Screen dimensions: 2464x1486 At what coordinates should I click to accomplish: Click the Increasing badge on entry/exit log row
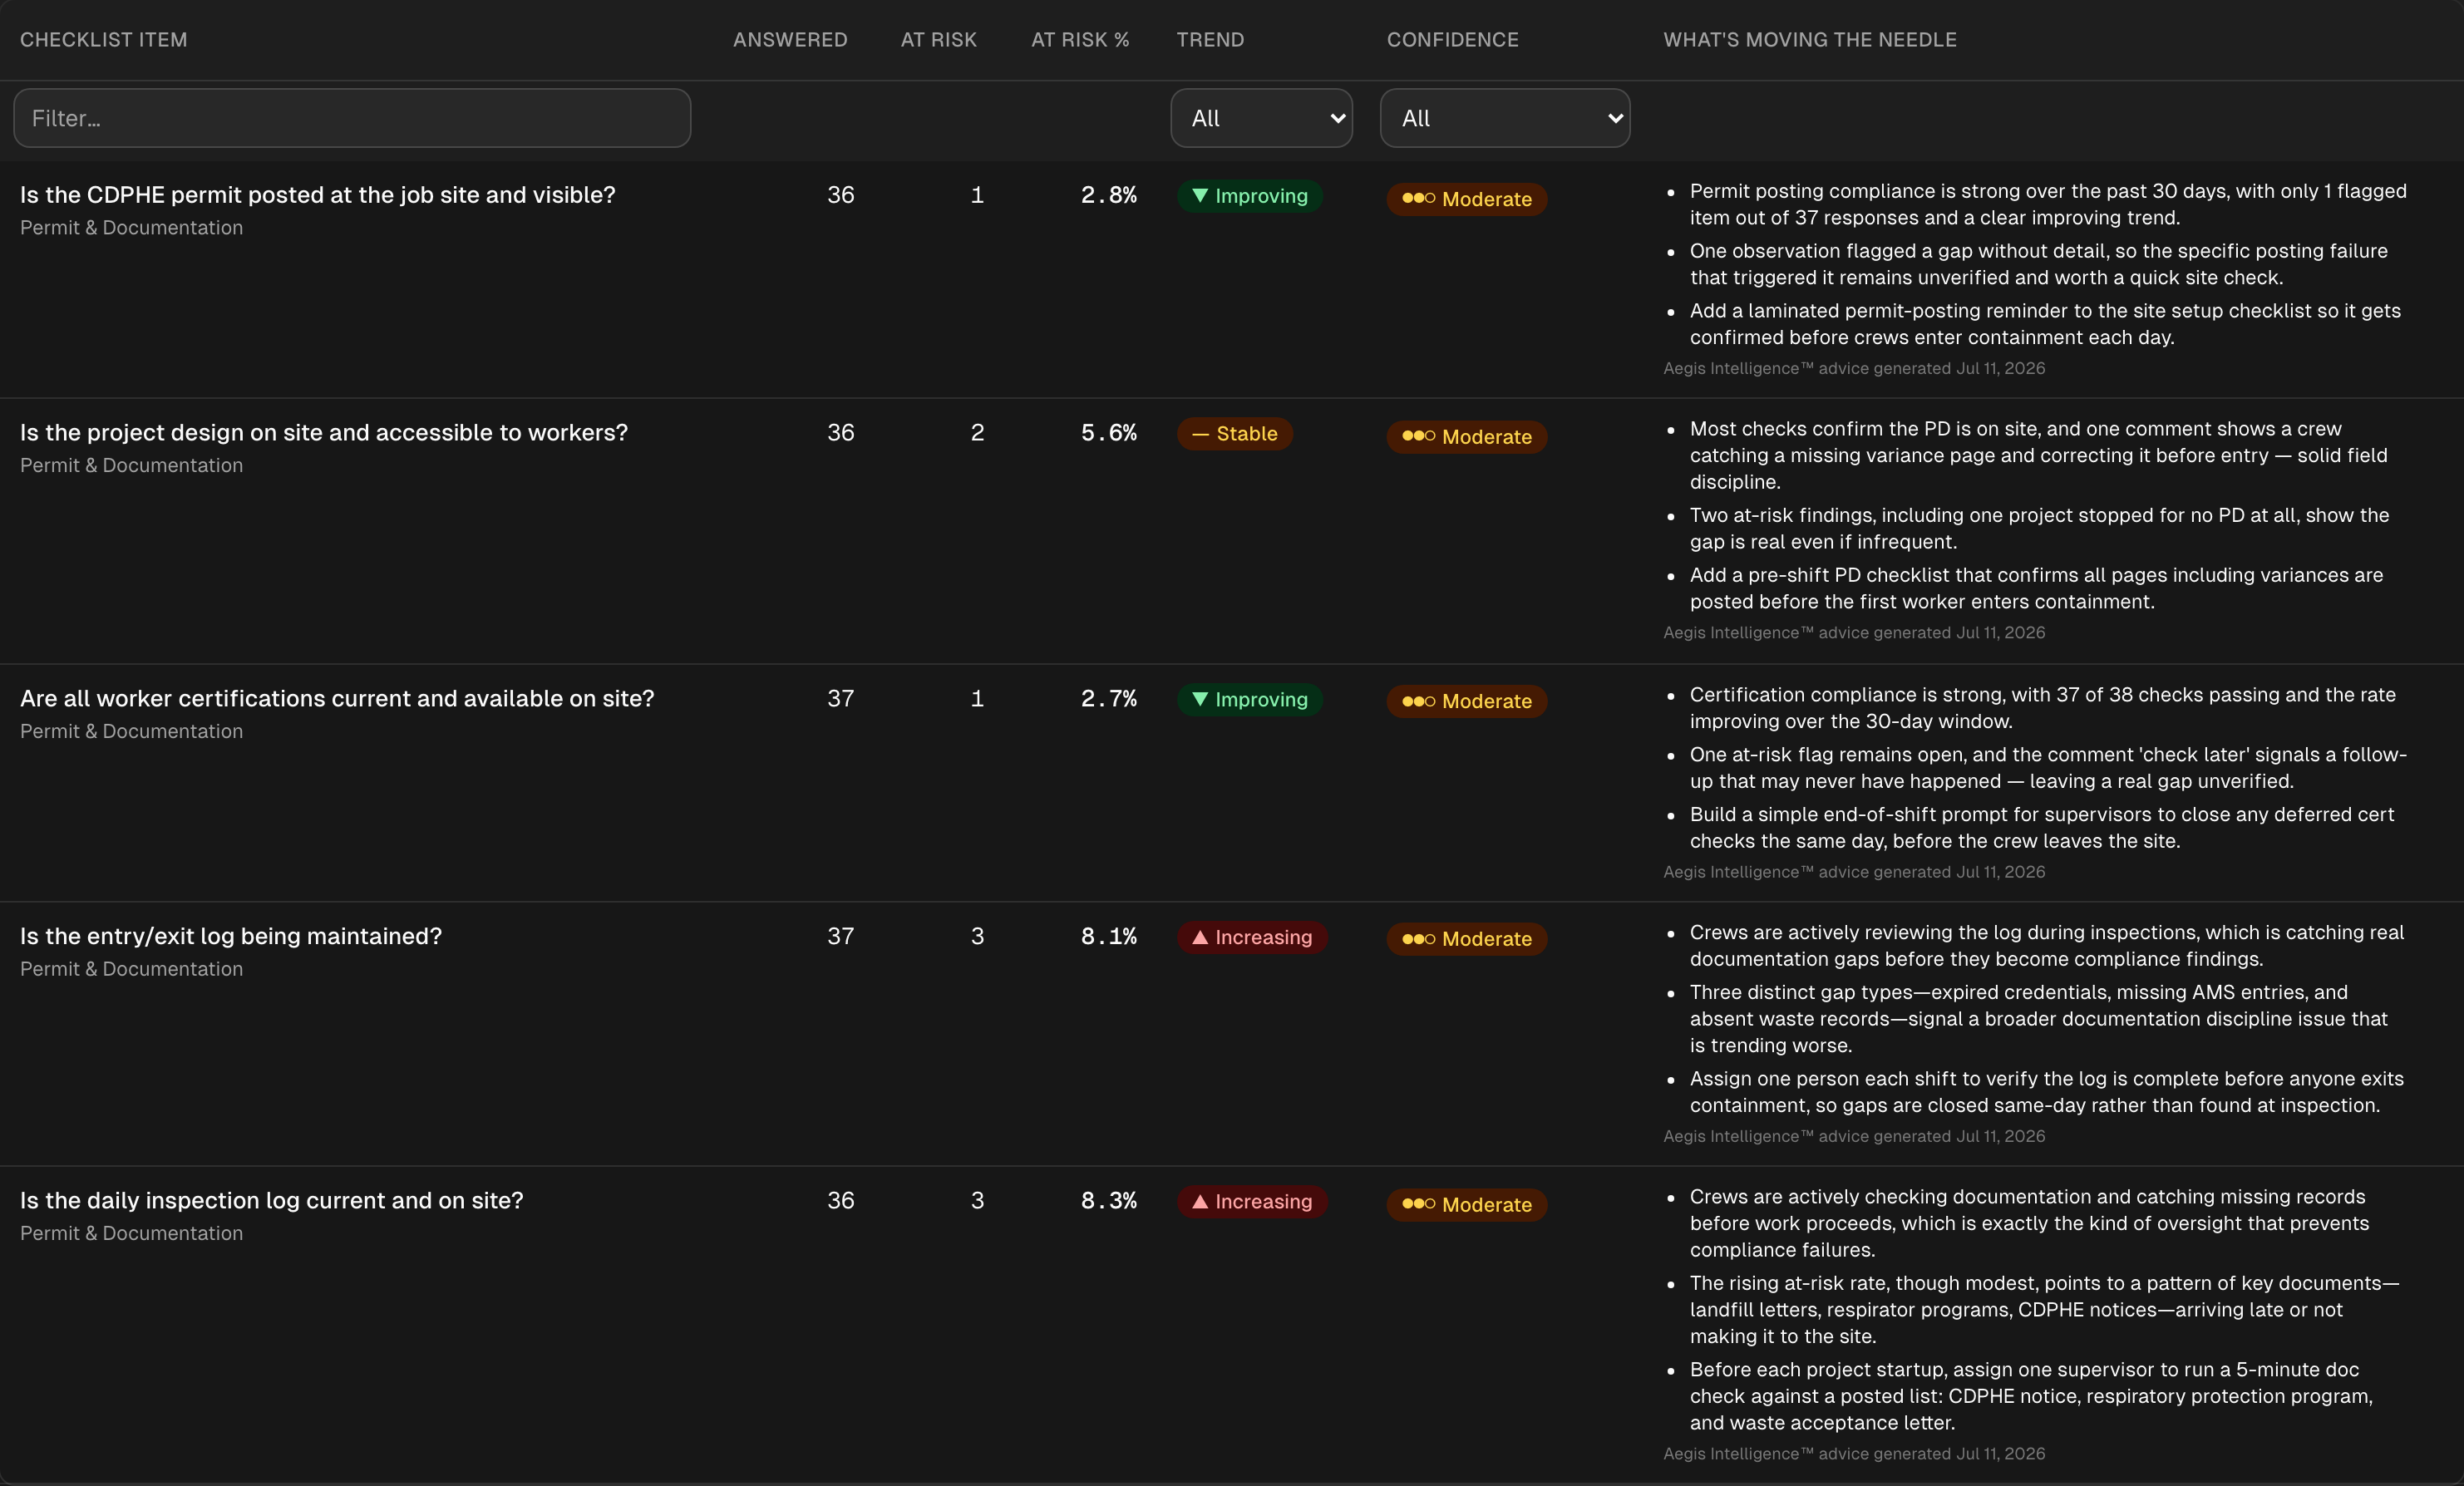pos(1252,938)
